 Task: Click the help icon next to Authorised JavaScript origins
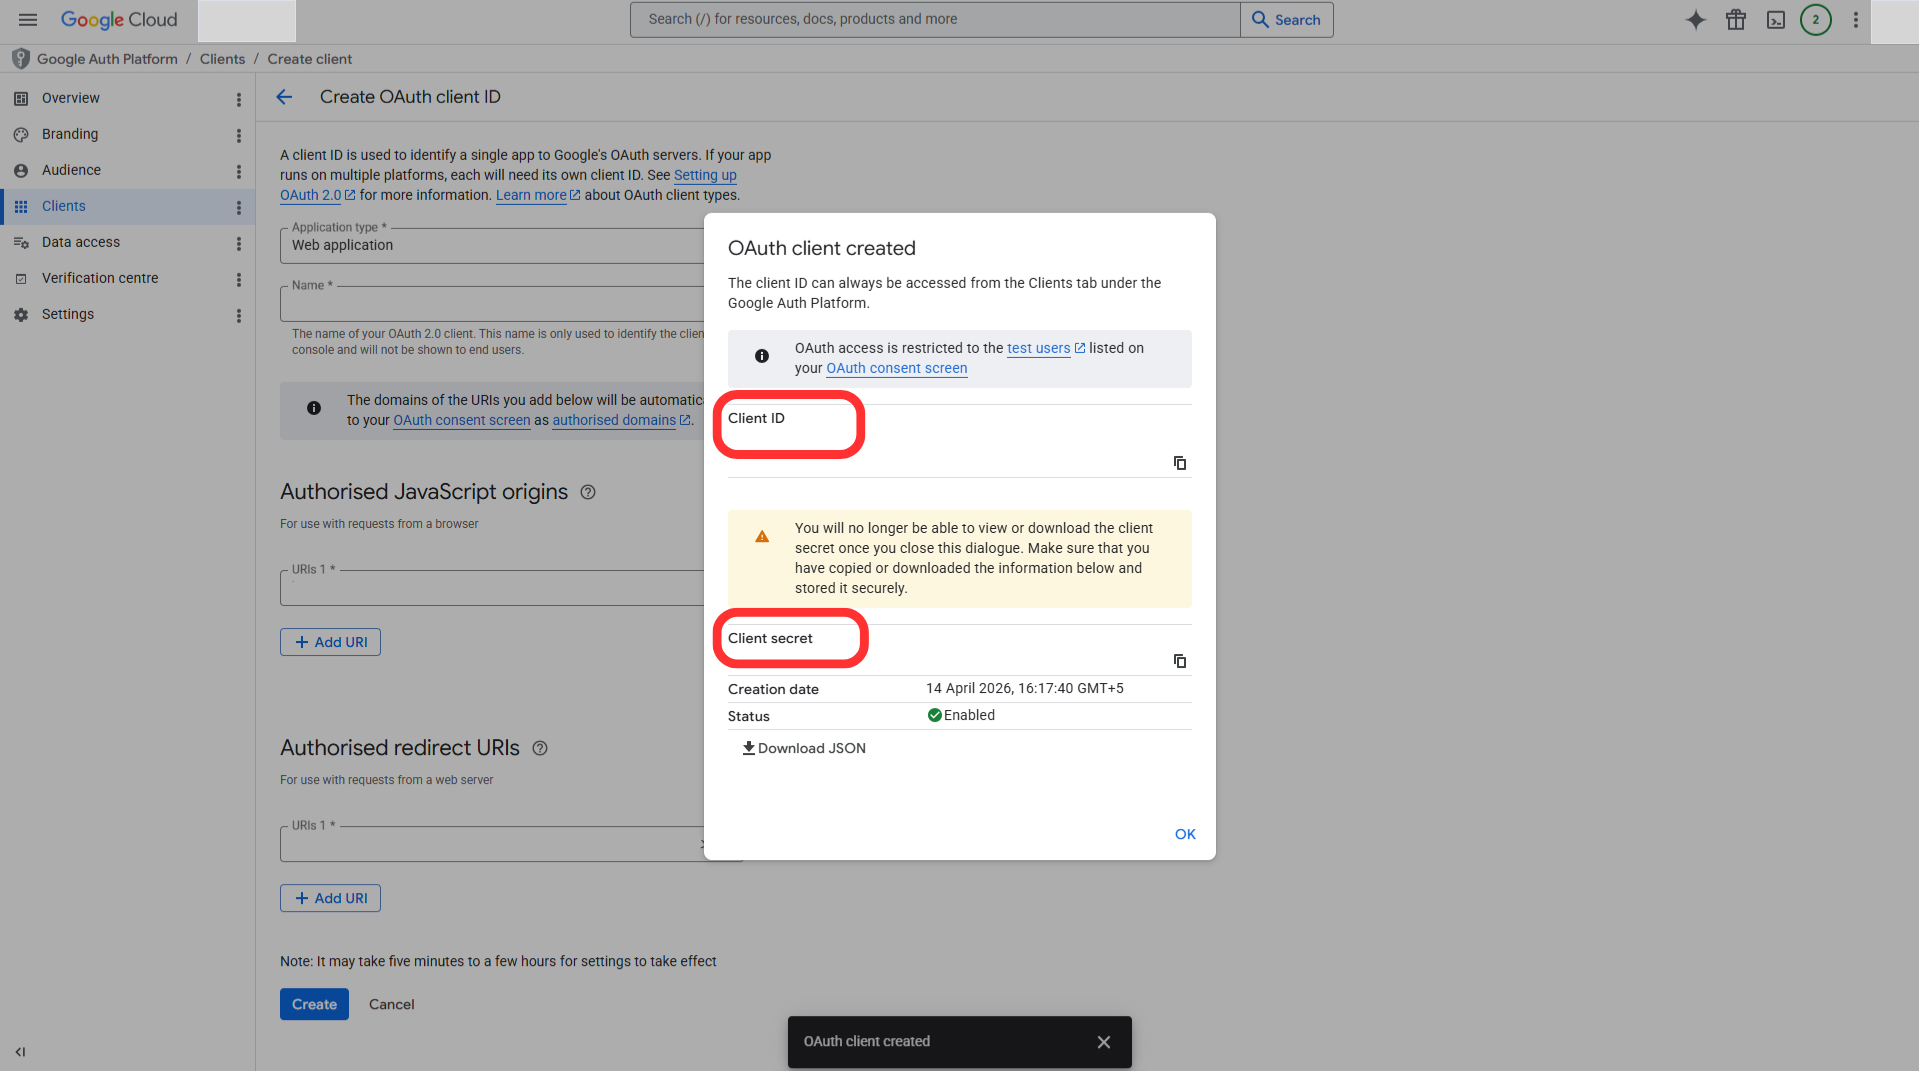(588, 492)
